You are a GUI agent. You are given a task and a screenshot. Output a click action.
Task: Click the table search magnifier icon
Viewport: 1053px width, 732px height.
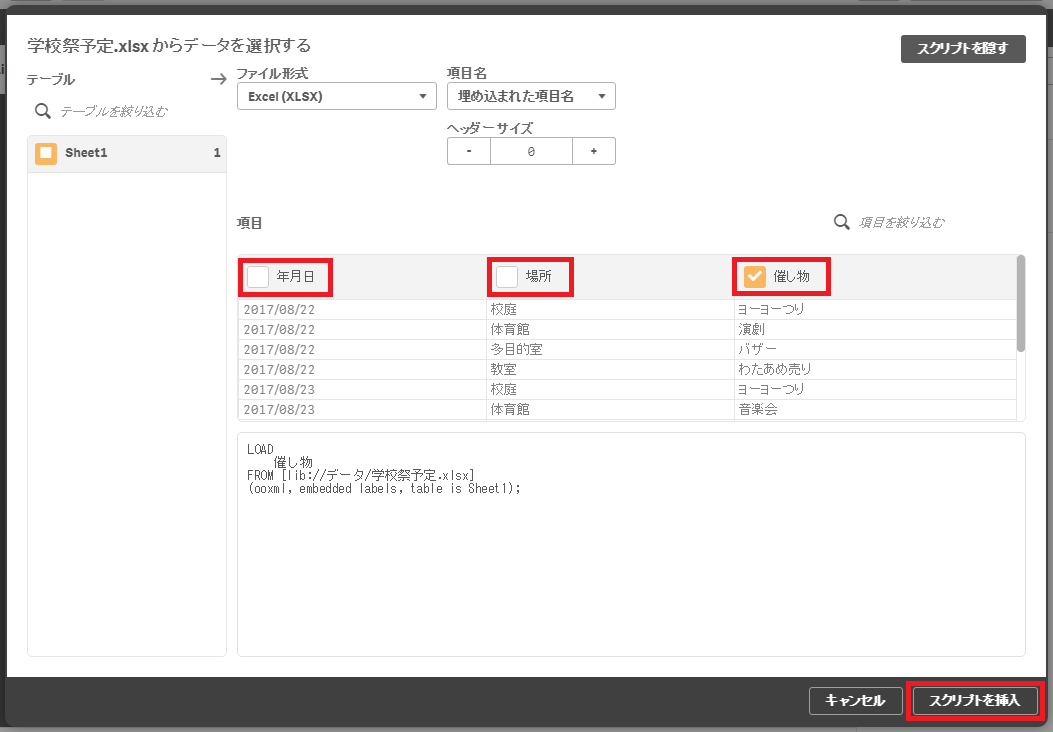[x=42, y=111]
